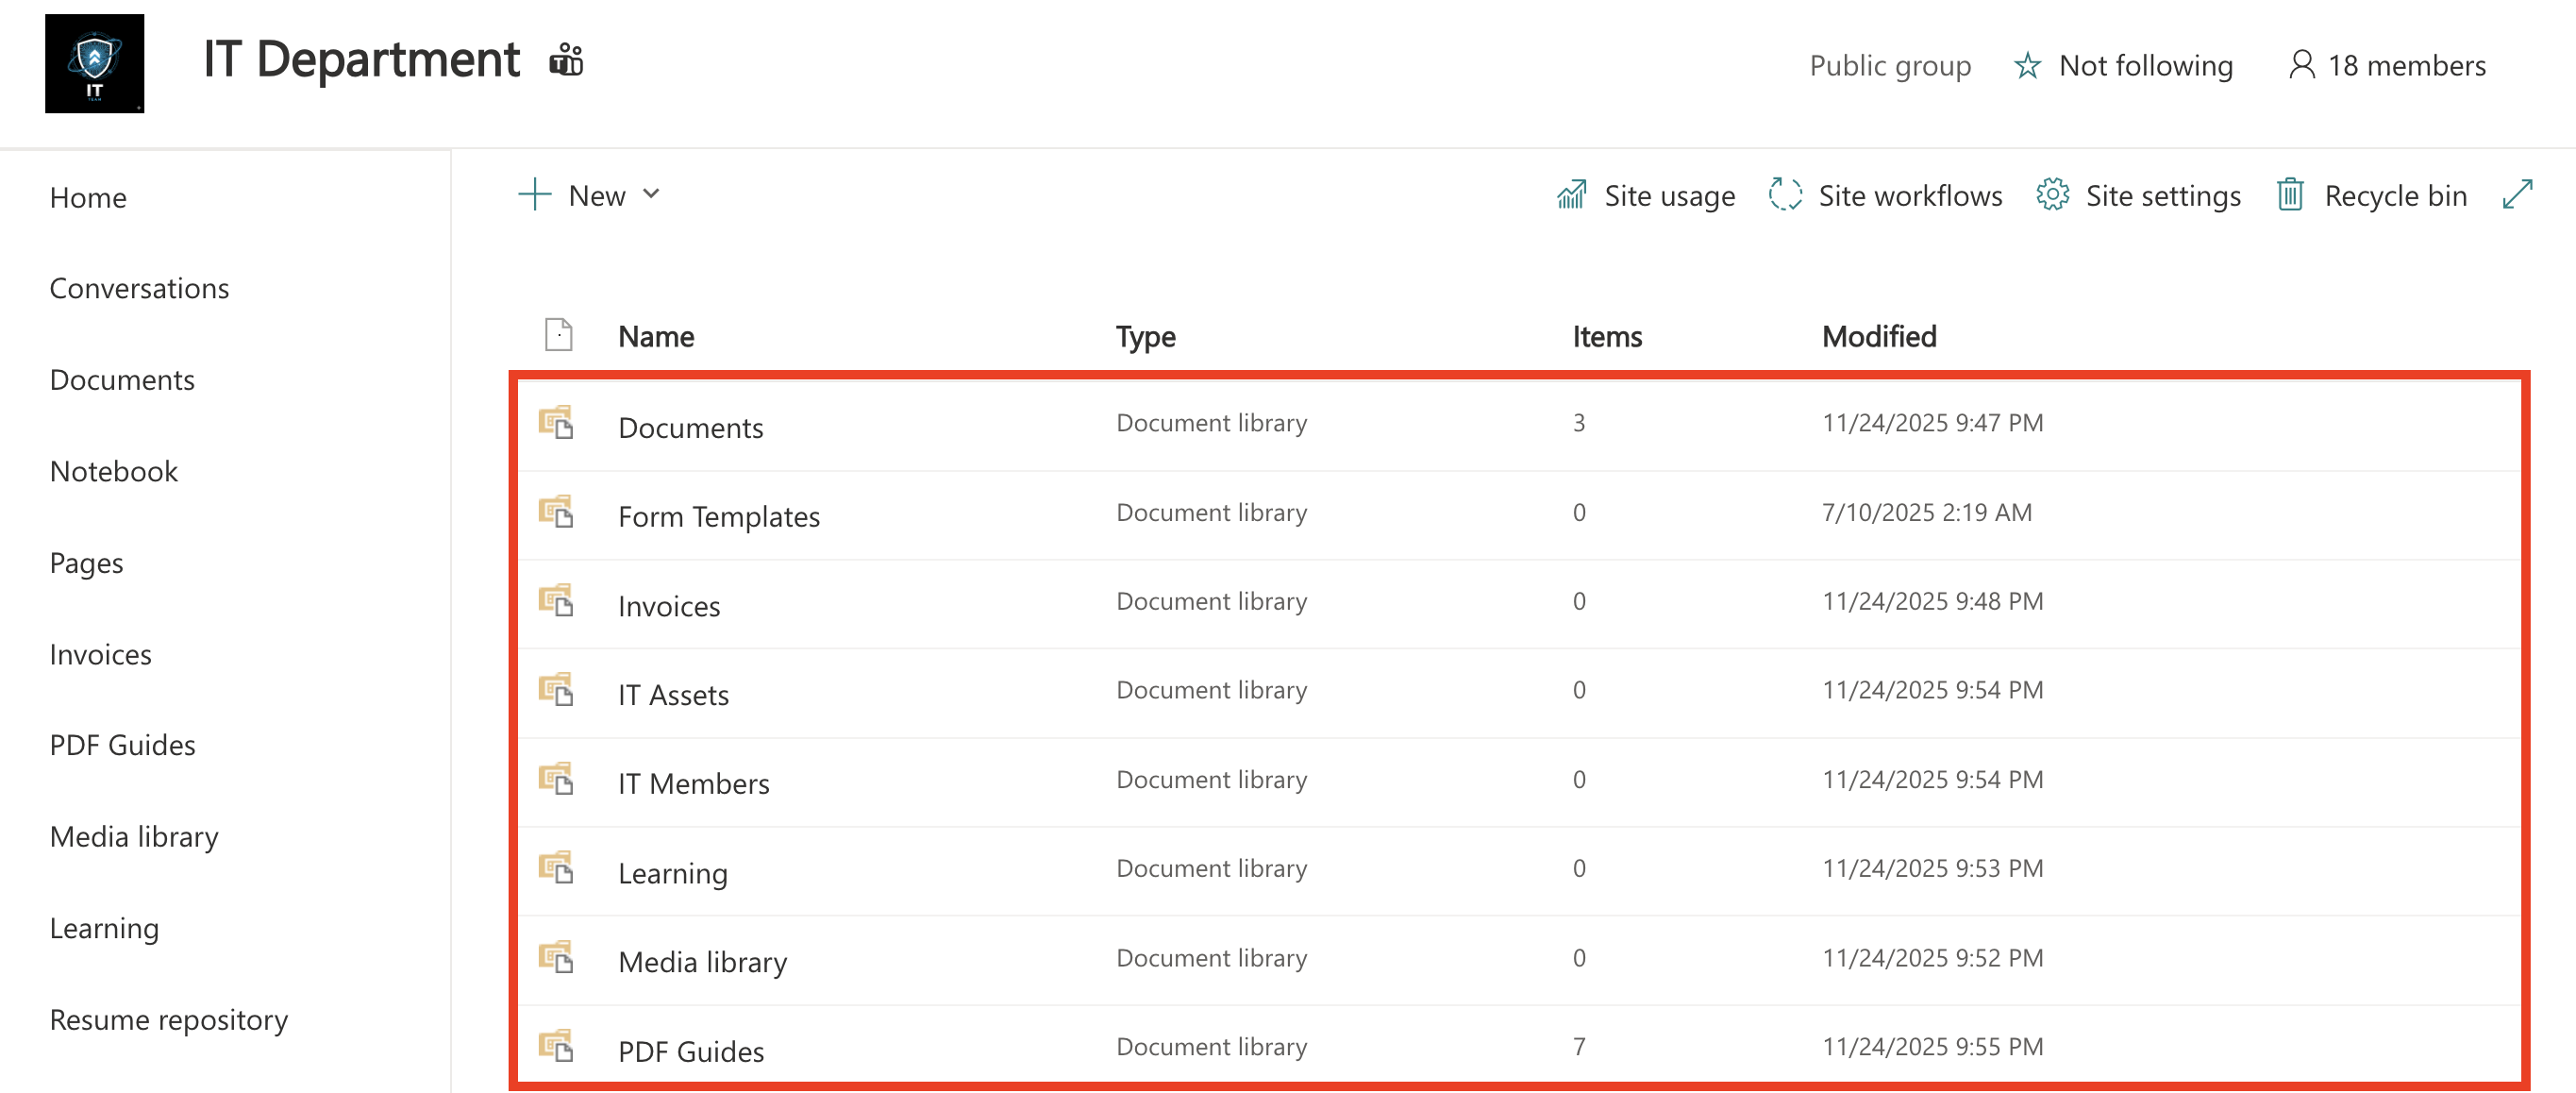2576x1093 pixels.
Task: Open PDF Guides library from the list
Action: (x=690, y=1051)
